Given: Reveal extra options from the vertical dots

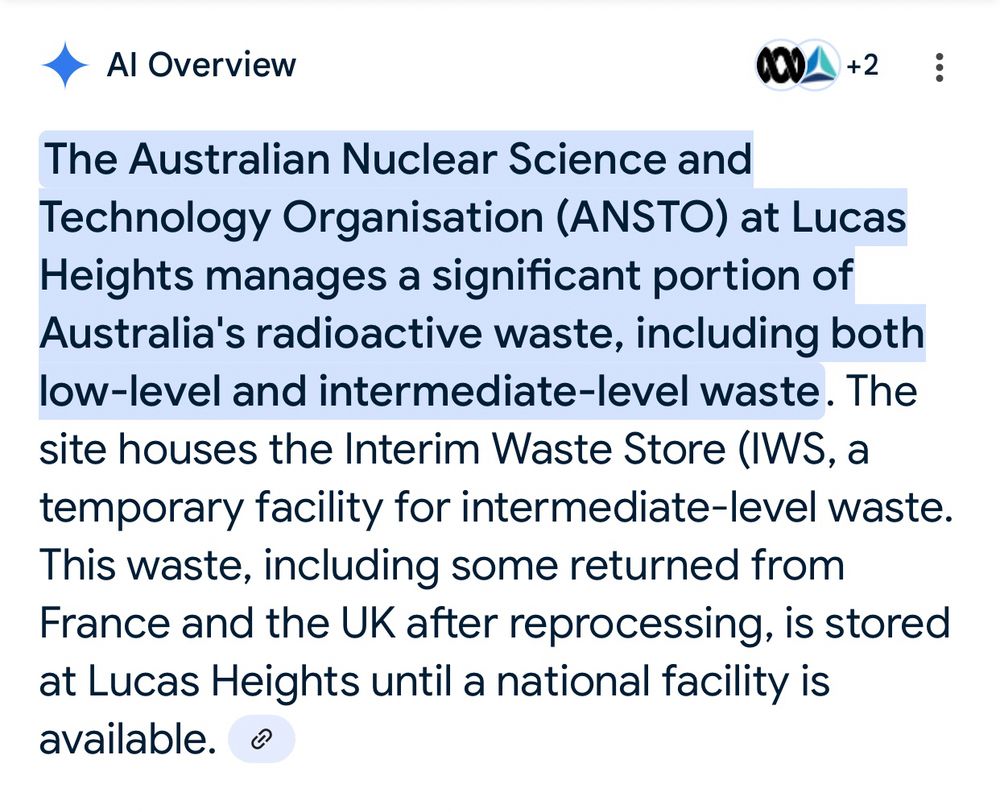Looking at the screenshot, I should tap(938, 65).
